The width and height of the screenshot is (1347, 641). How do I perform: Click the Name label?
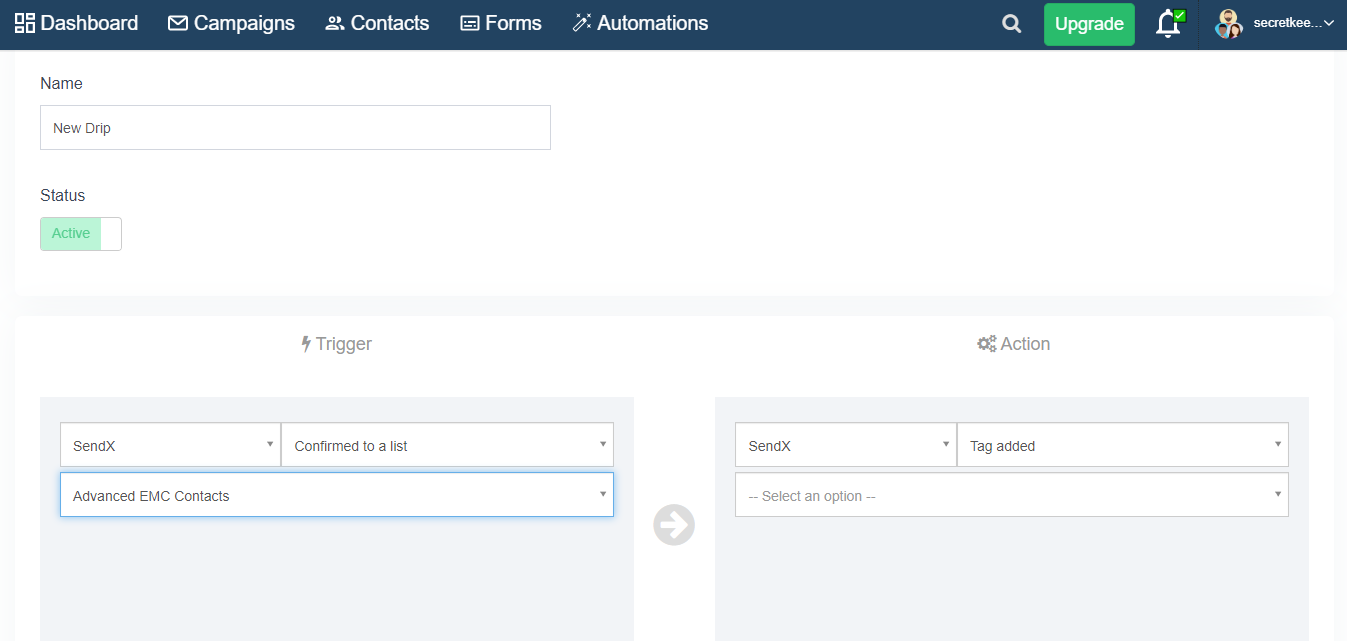pyautogui.click(x=61, y=83)
